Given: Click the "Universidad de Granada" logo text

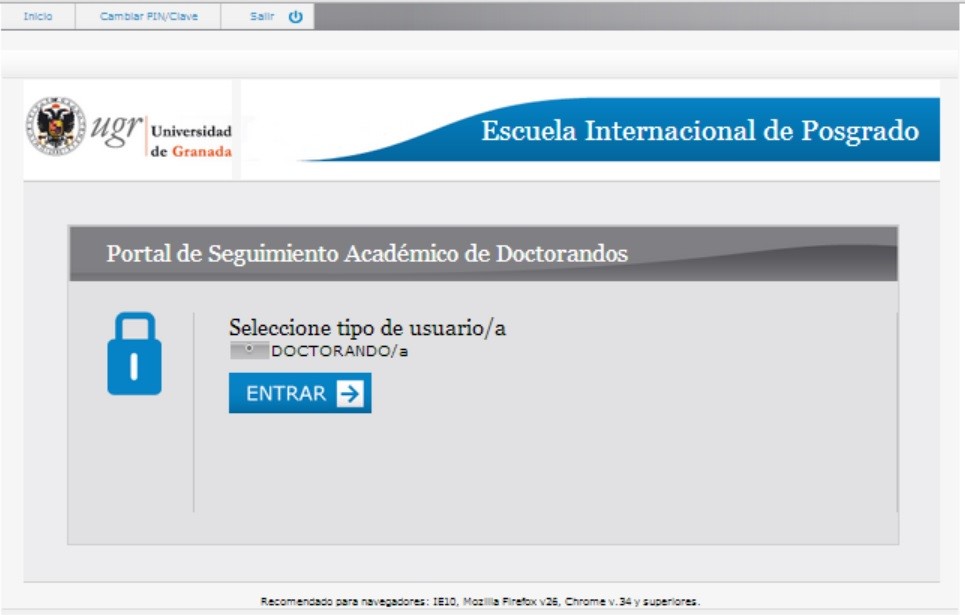Looking at the screenshot, I should point(190,141).
